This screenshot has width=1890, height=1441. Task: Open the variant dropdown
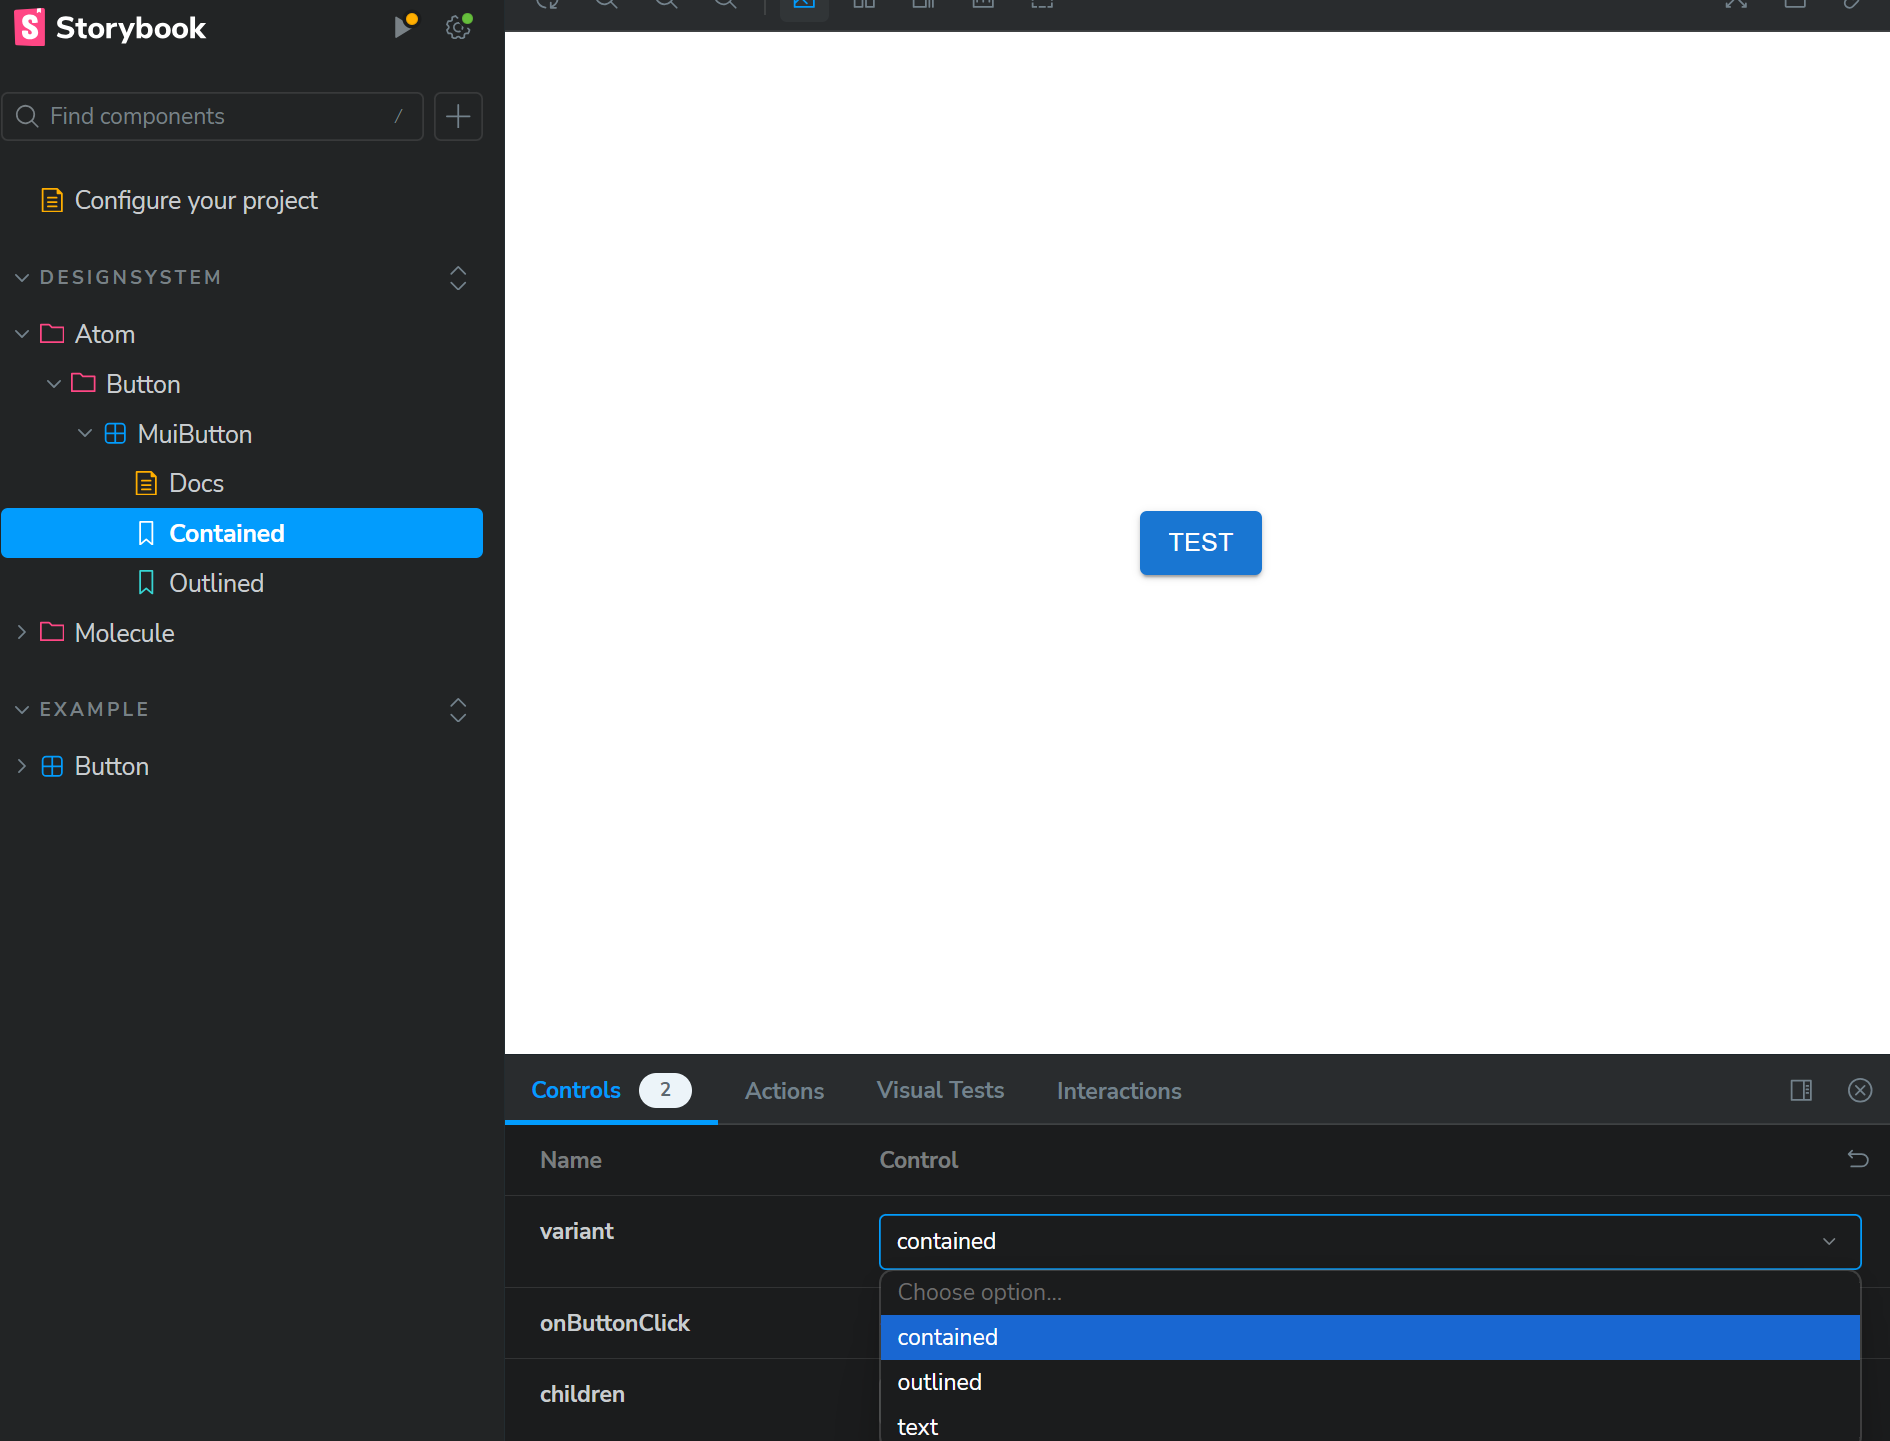pos(1370,1242)
